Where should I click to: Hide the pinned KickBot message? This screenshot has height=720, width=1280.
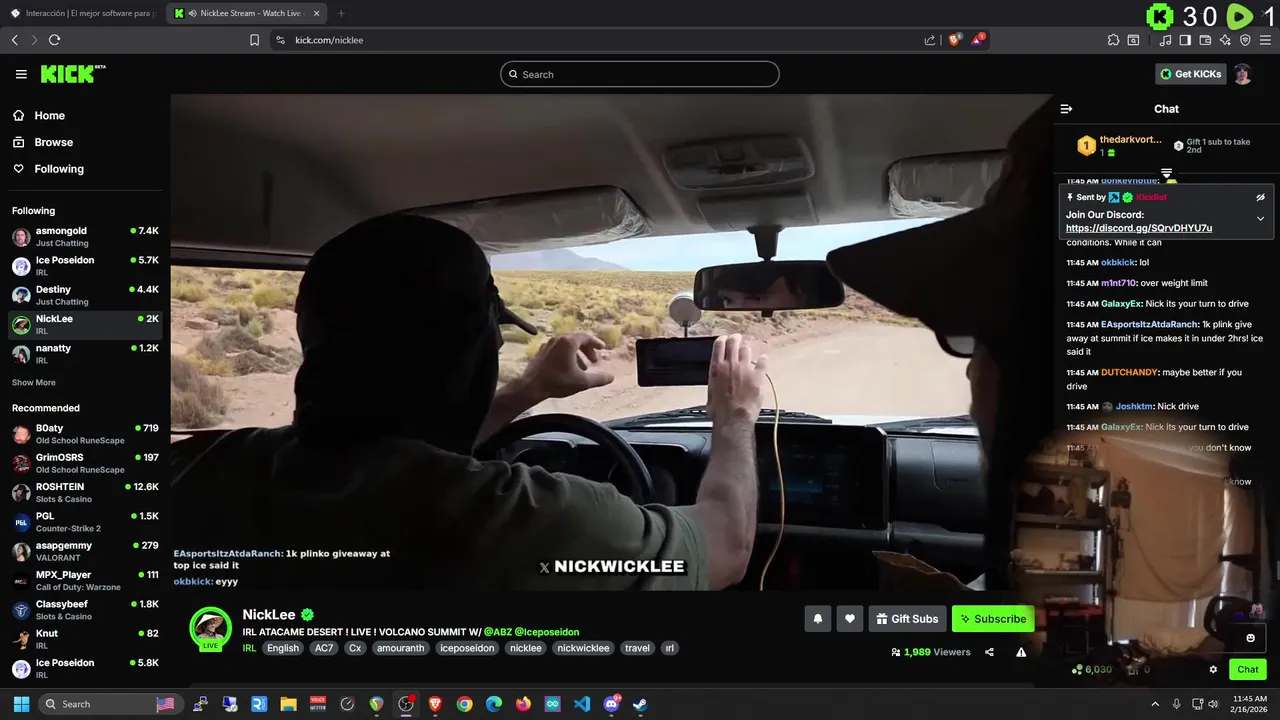pos(1260,197)
